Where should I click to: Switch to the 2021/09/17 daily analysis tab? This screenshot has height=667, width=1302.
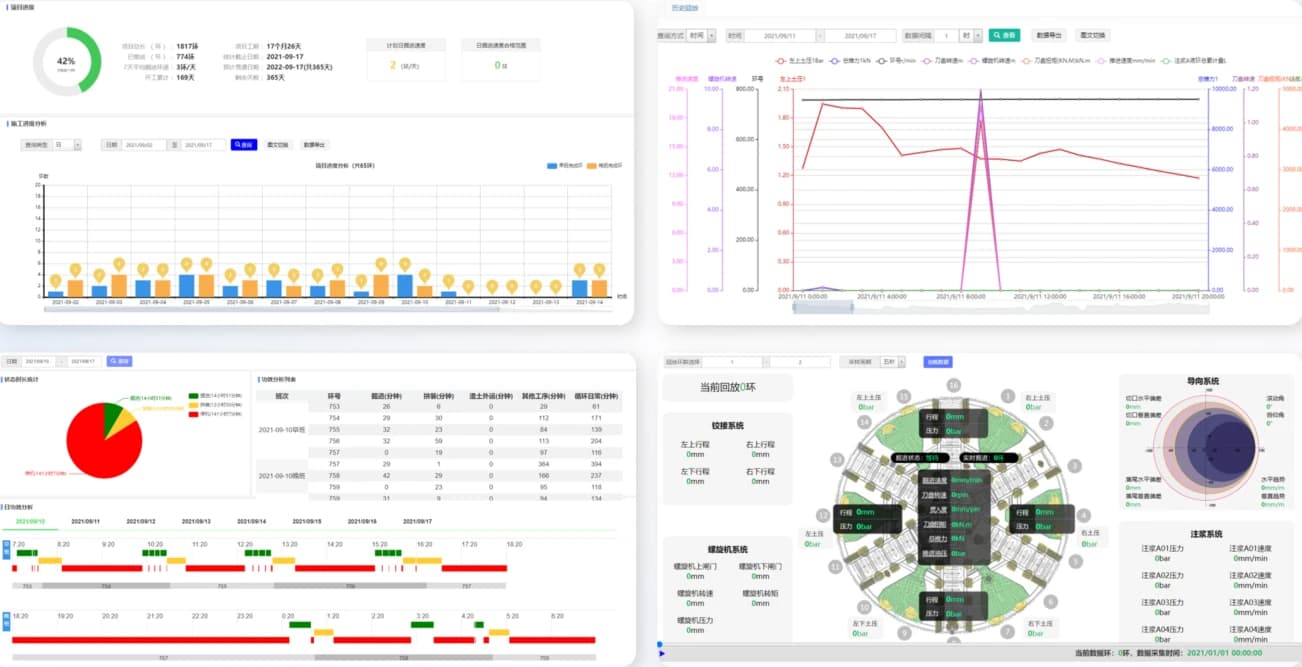(417, 521)
